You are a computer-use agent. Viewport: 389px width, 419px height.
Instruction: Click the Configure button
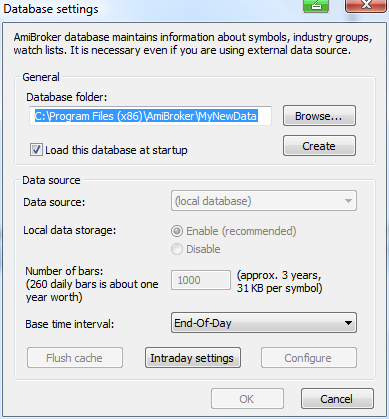click(x=309, y=358)
